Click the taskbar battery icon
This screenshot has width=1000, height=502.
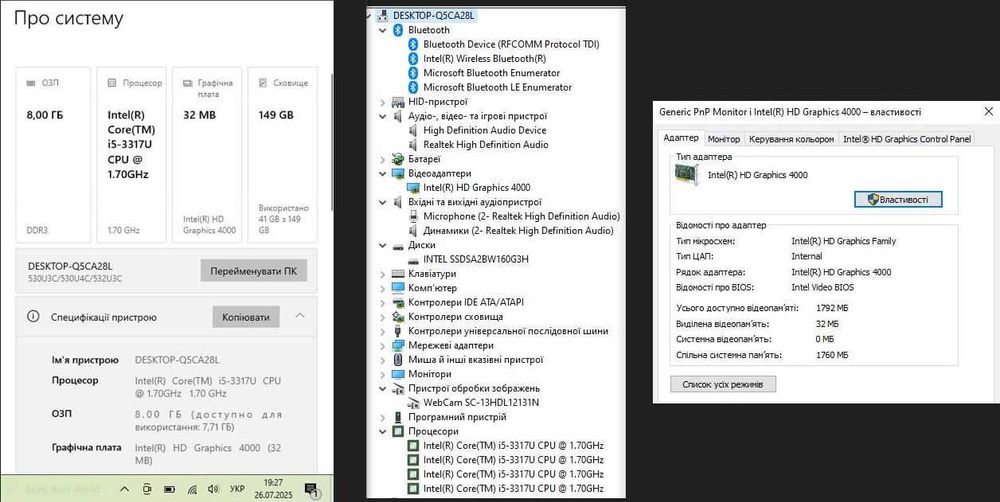[170, 489]
